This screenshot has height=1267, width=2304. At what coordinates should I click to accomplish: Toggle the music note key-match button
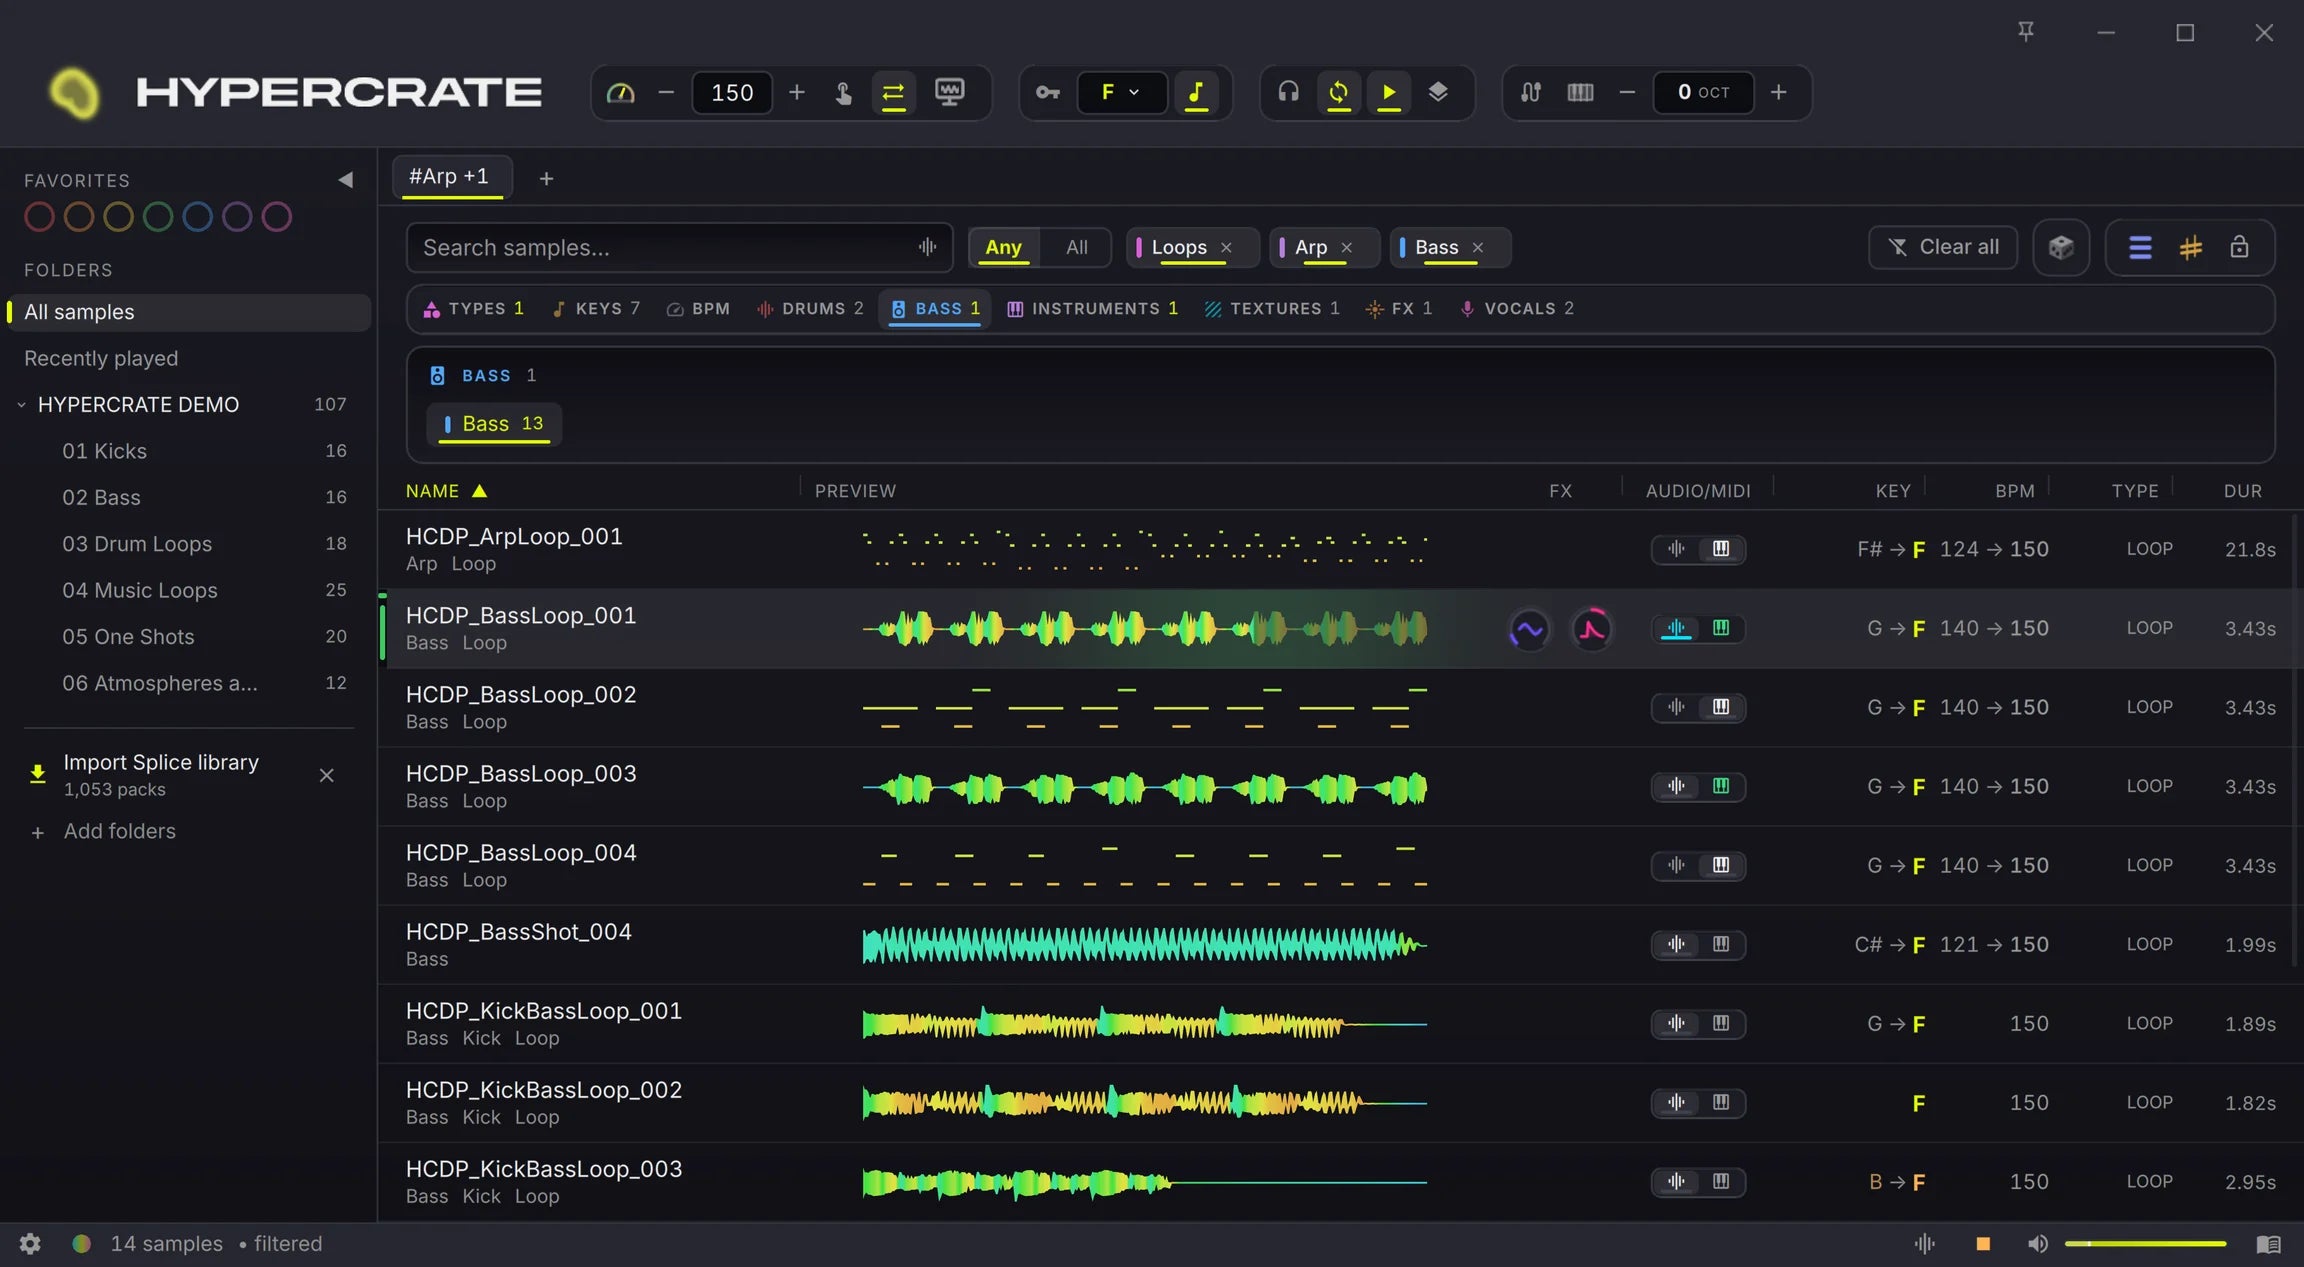(x=1196, y=93)
